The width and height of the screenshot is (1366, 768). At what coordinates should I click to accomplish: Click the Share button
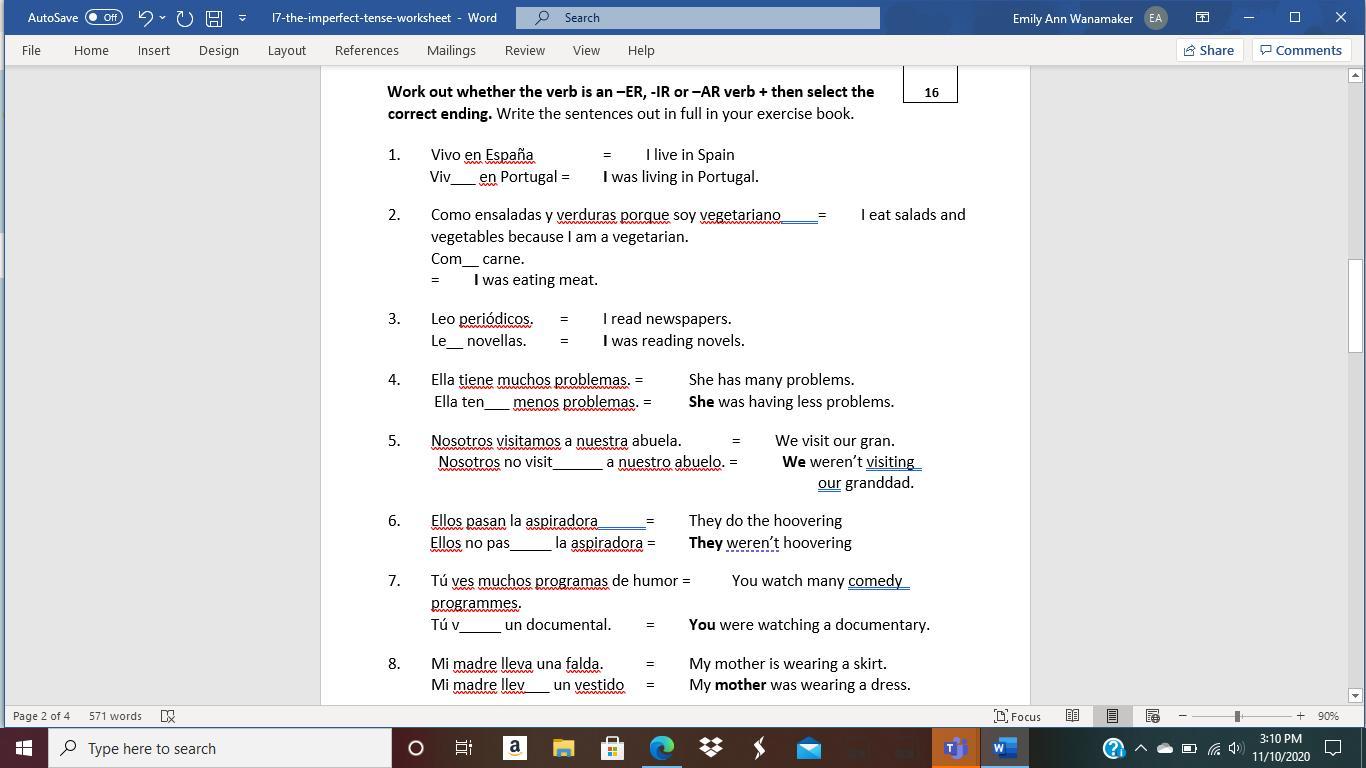[1208, 50]
